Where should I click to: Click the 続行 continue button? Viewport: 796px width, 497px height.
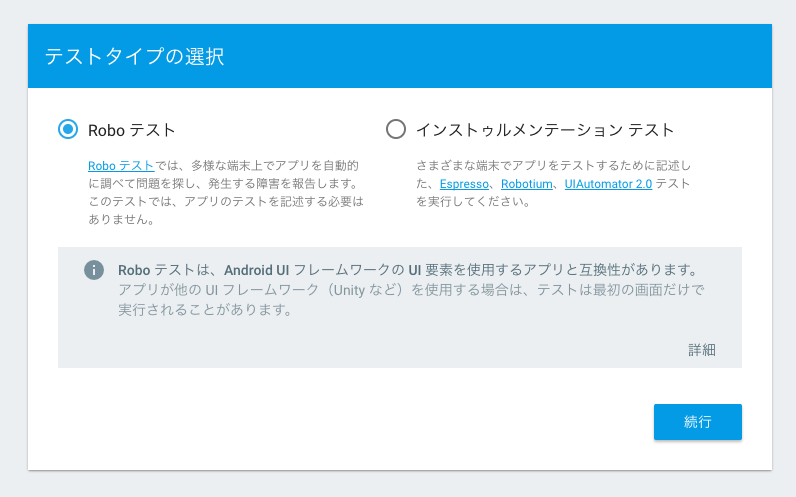click(x=698, y=422)
